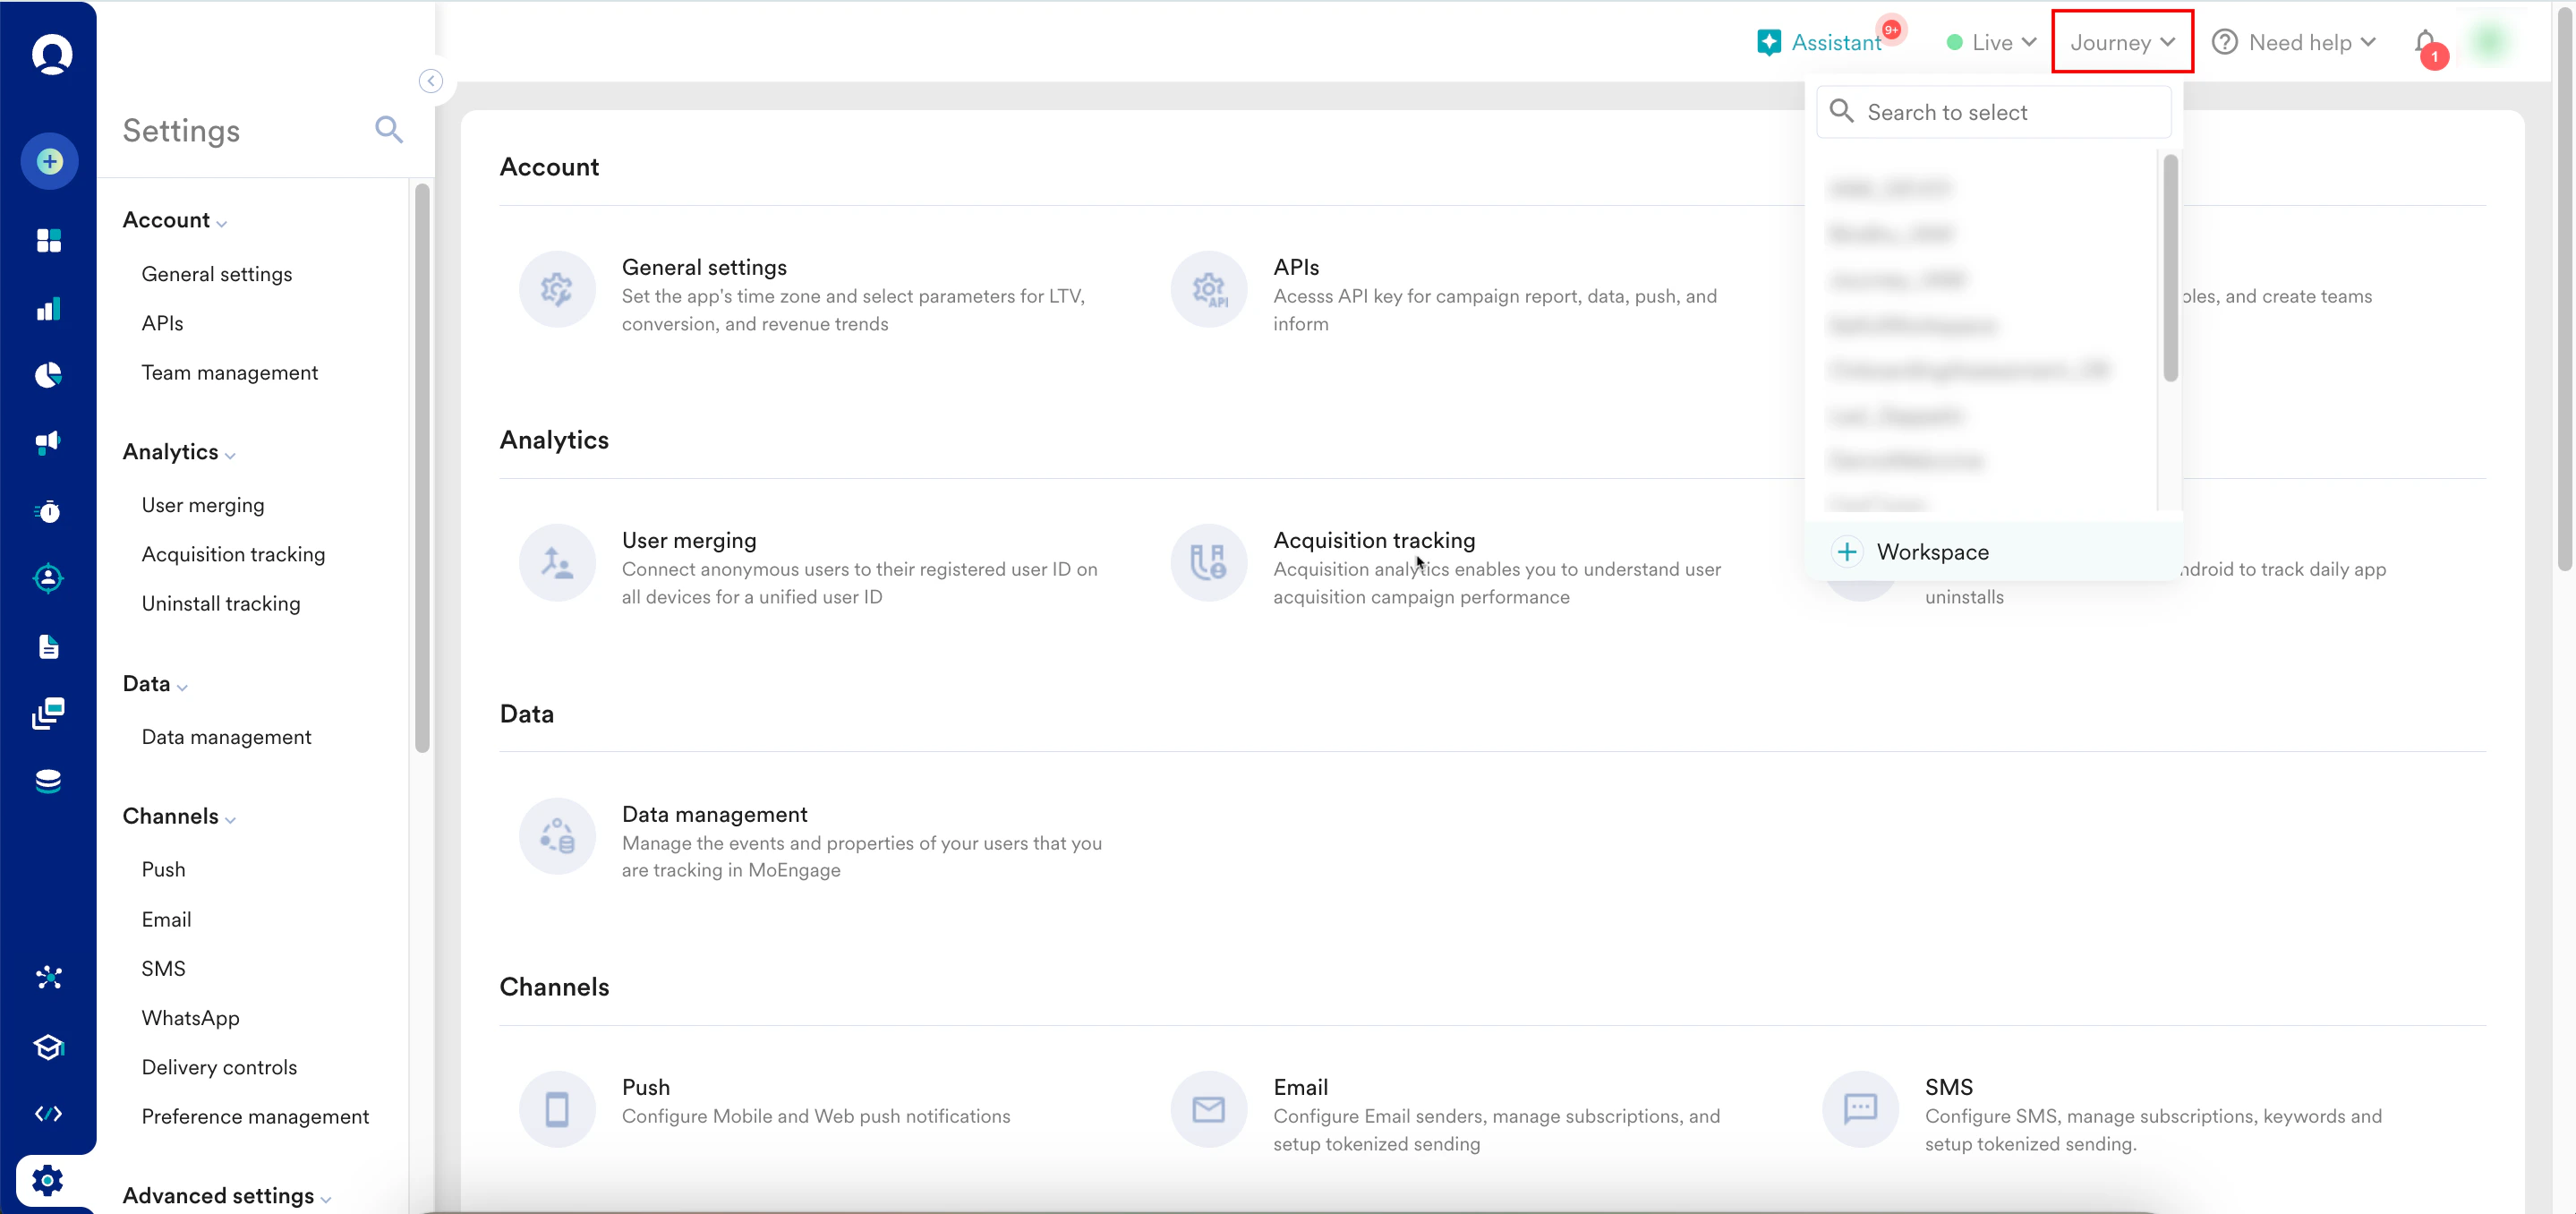This screenshot has height=1214, width=2576.
Task: Click the Search to select field
Action: [1994, 112]
